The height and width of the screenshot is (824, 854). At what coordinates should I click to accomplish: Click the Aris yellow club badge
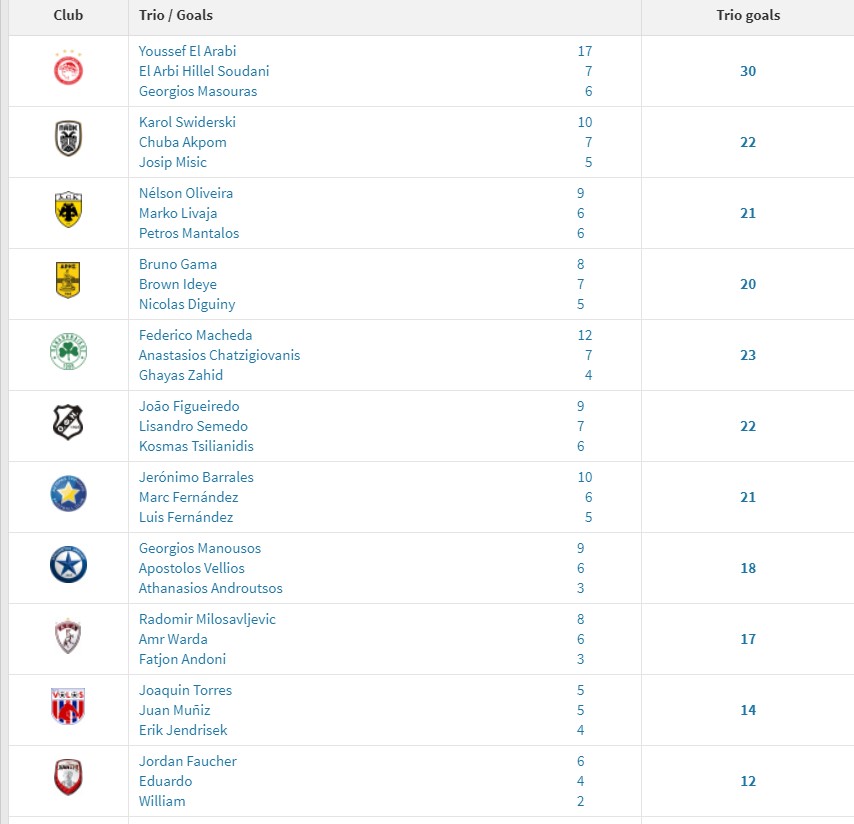[x=68, y=280]
